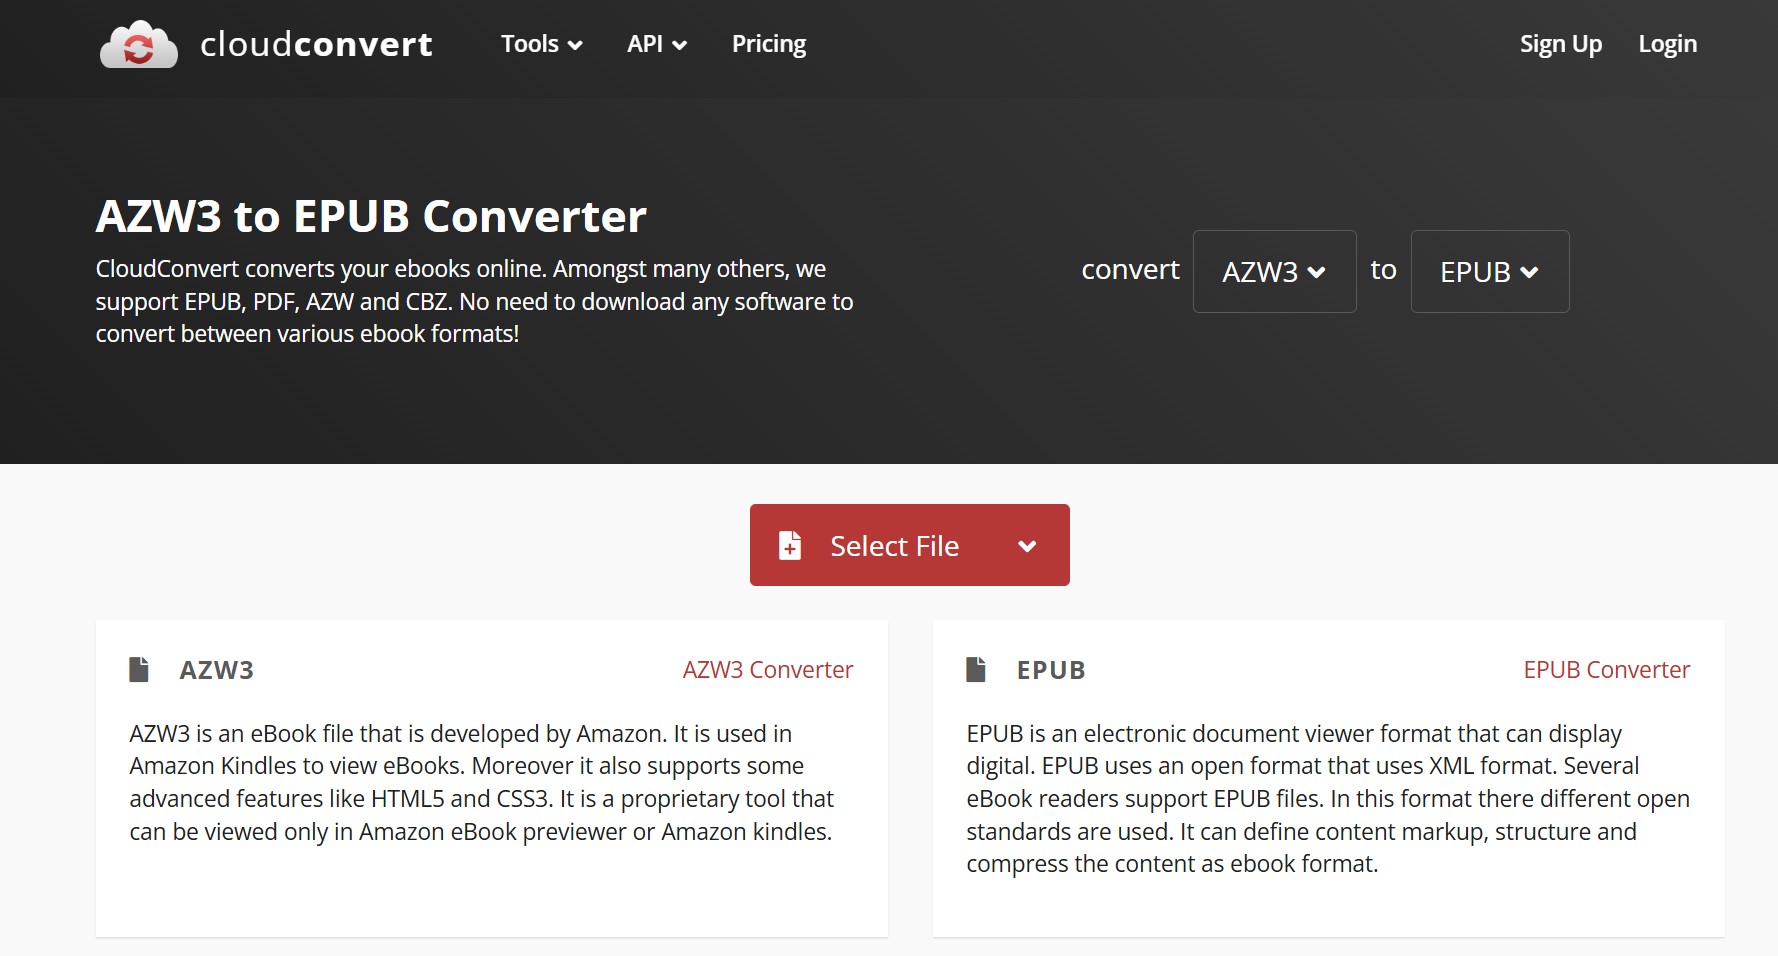The width and height of the screenshot is (1778, 956).
Task: Click the Sign Up link
Action: (x=1560, y=44)
